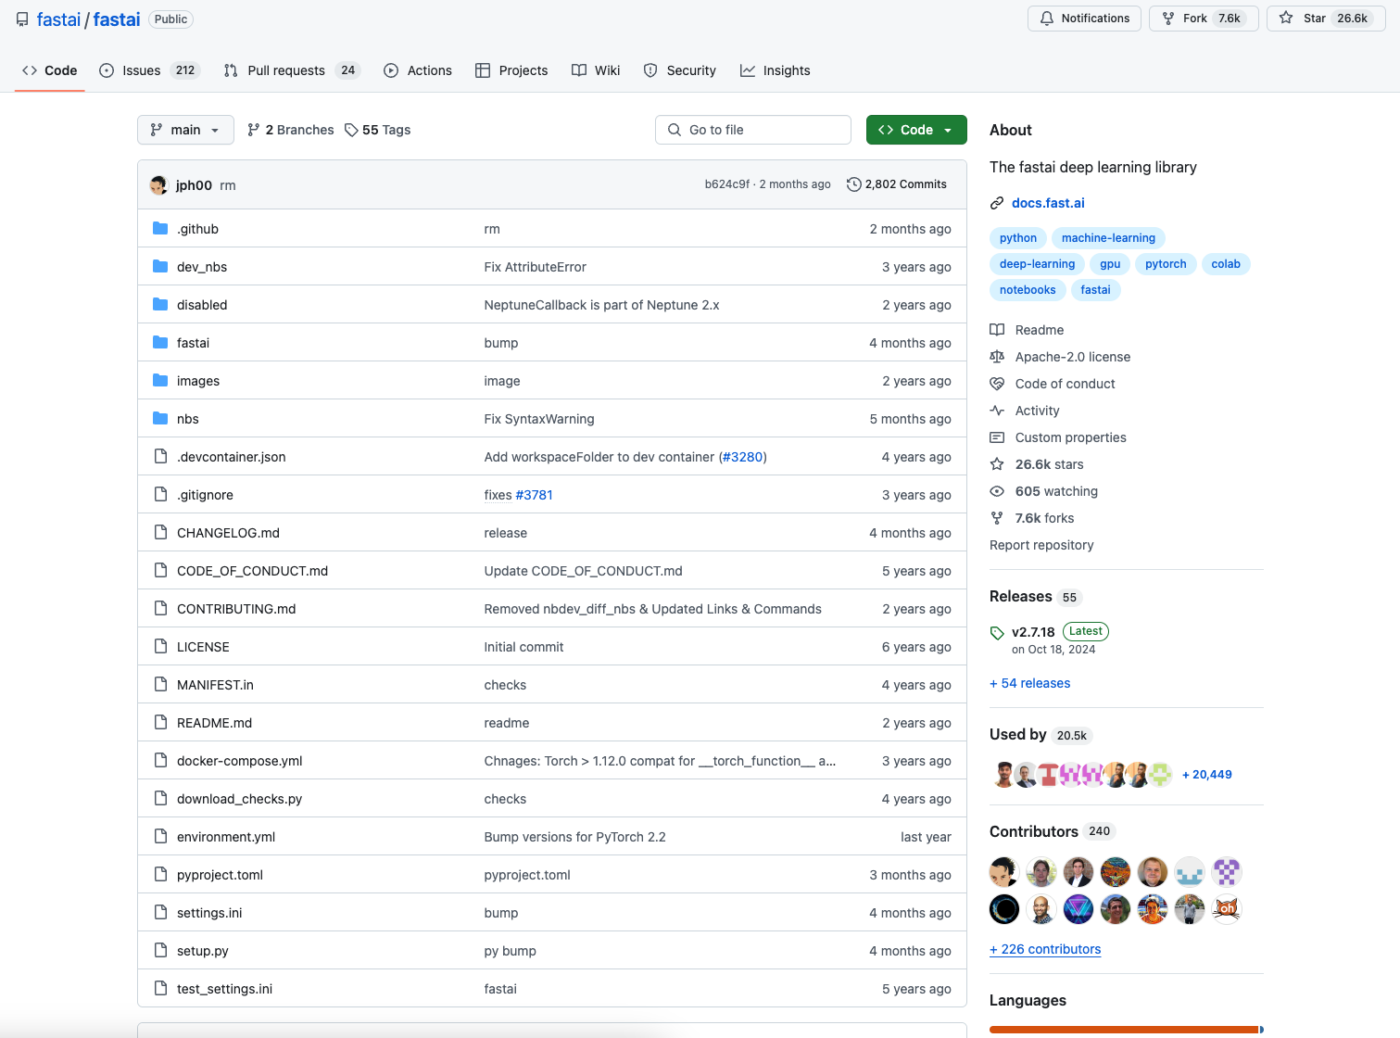The width and height of the screenshot is (1400, 1038).
Task: Click the disabled folder icon
Action: pos(160,305)
